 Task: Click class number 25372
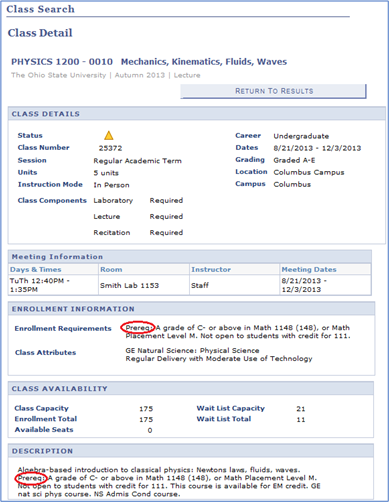110,148
